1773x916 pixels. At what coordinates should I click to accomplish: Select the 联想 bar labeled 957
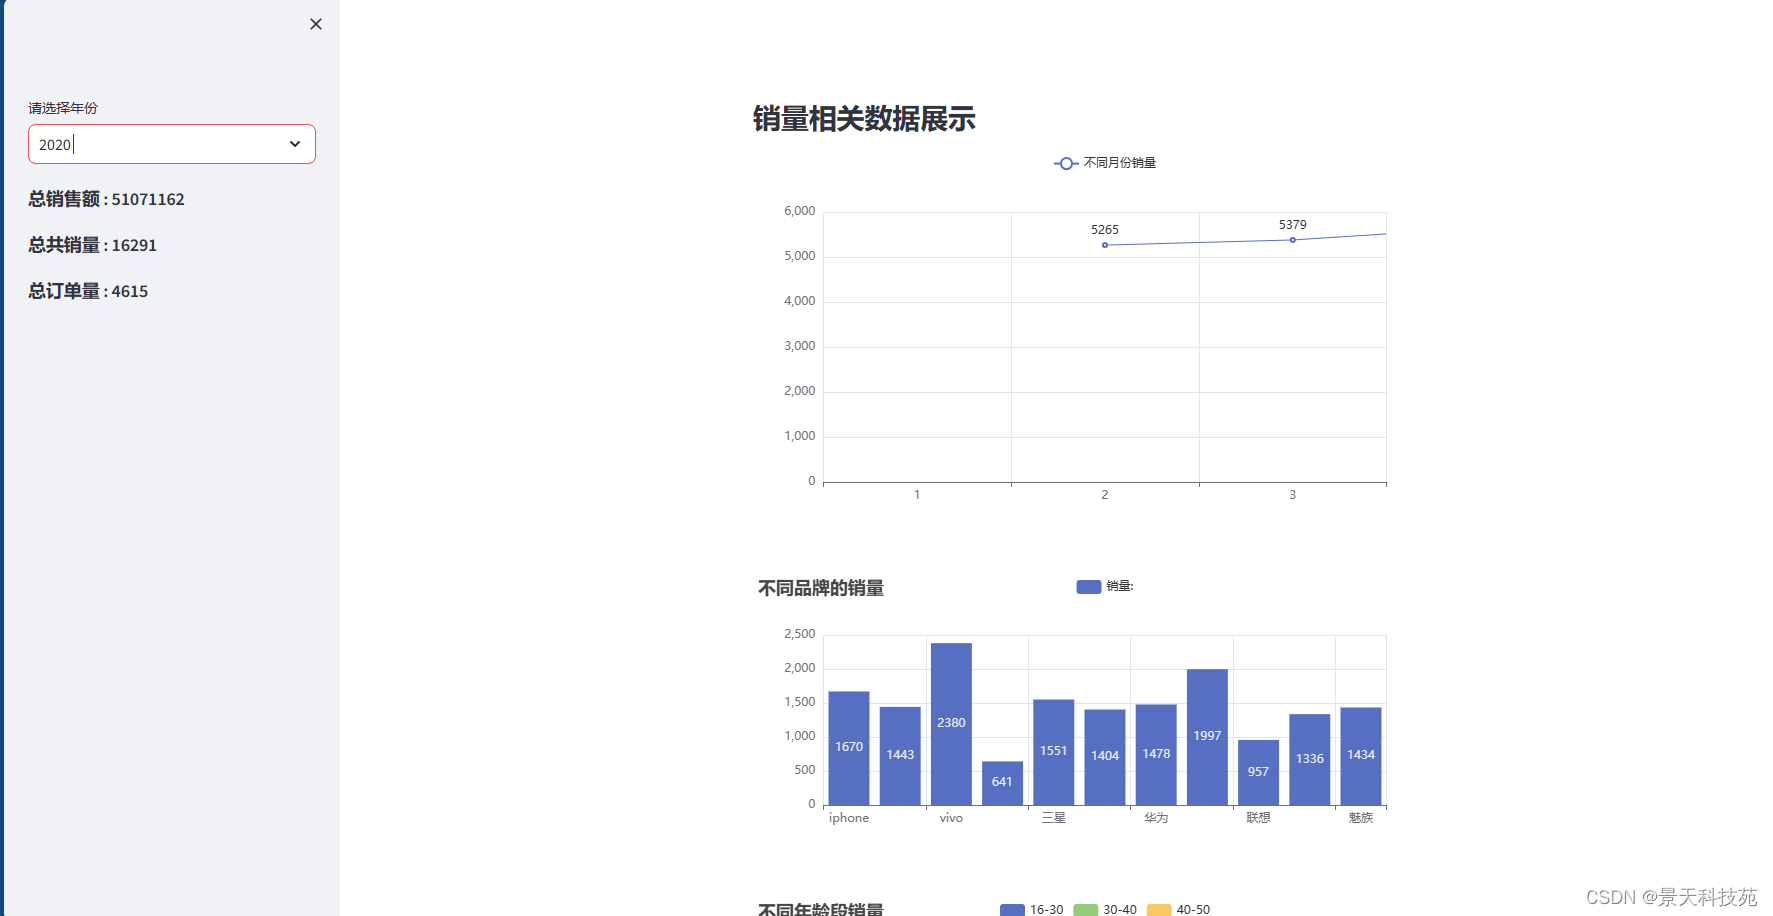(x=1258, y=772)
